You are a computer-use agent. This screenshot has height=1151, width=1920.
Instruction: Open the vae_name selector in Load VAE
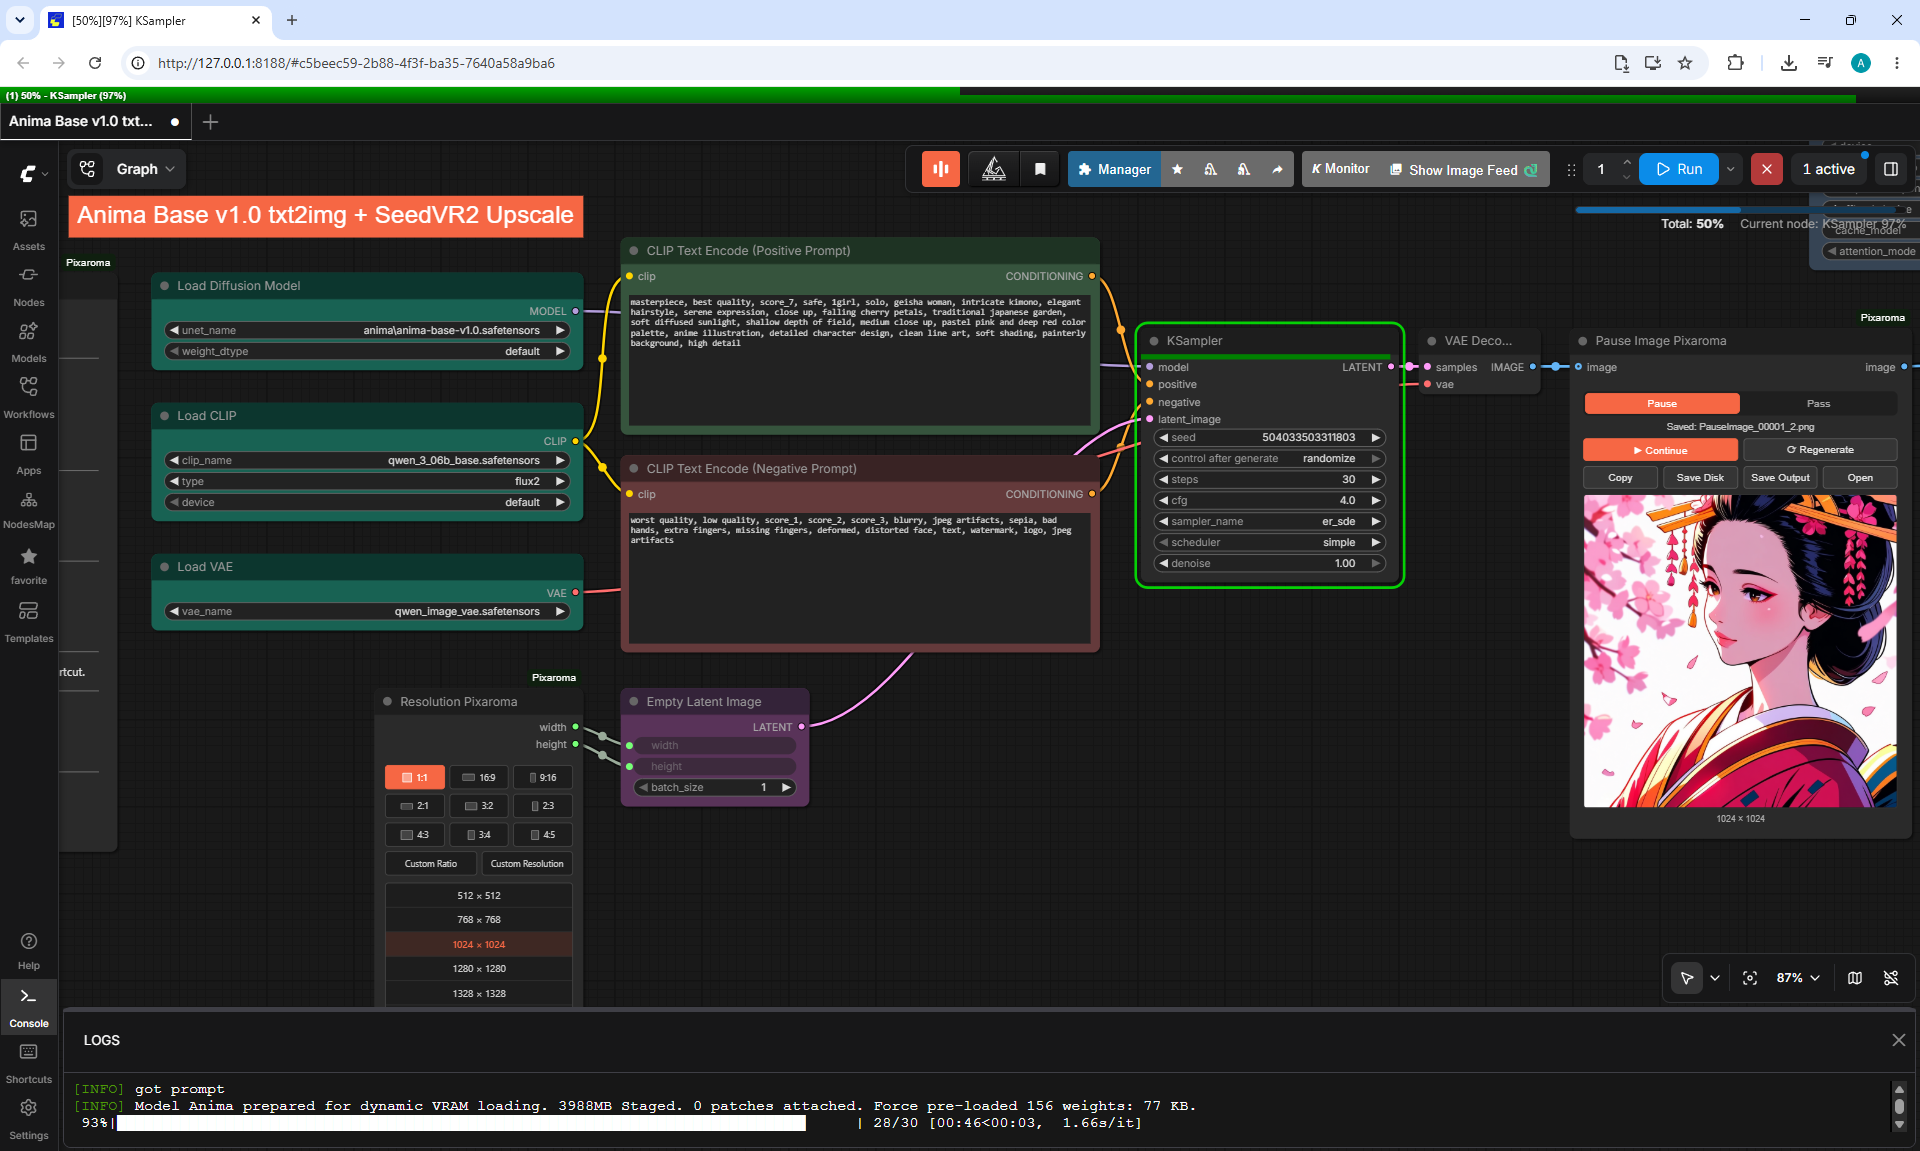tap(367, 611)
